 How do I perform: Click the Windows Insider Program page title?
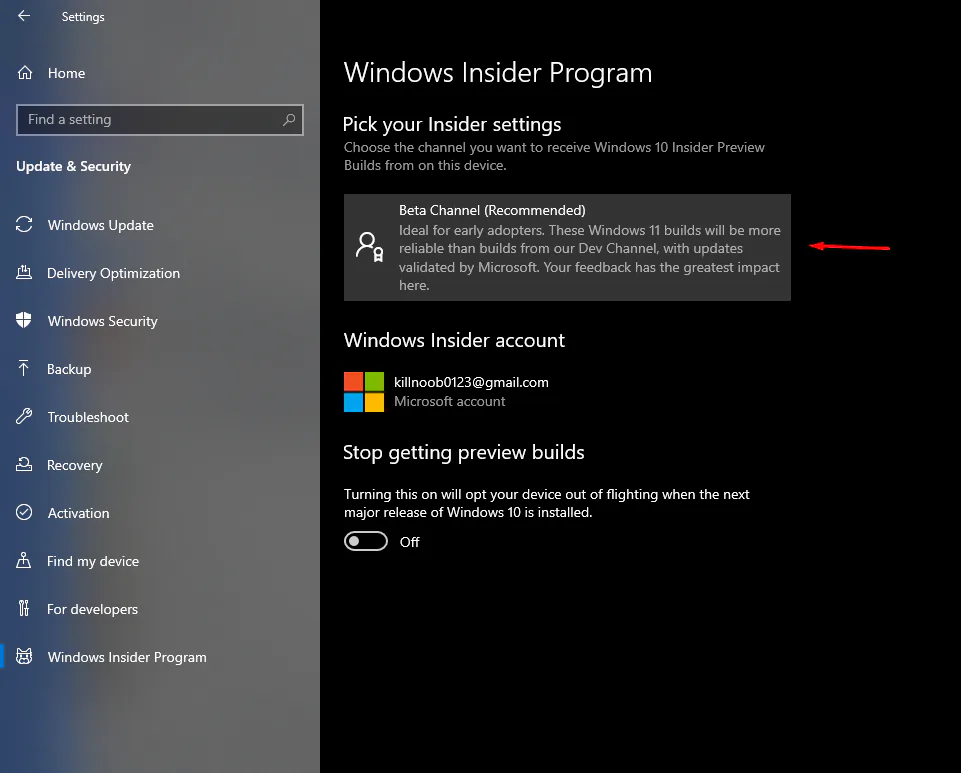tap(498, 73)
